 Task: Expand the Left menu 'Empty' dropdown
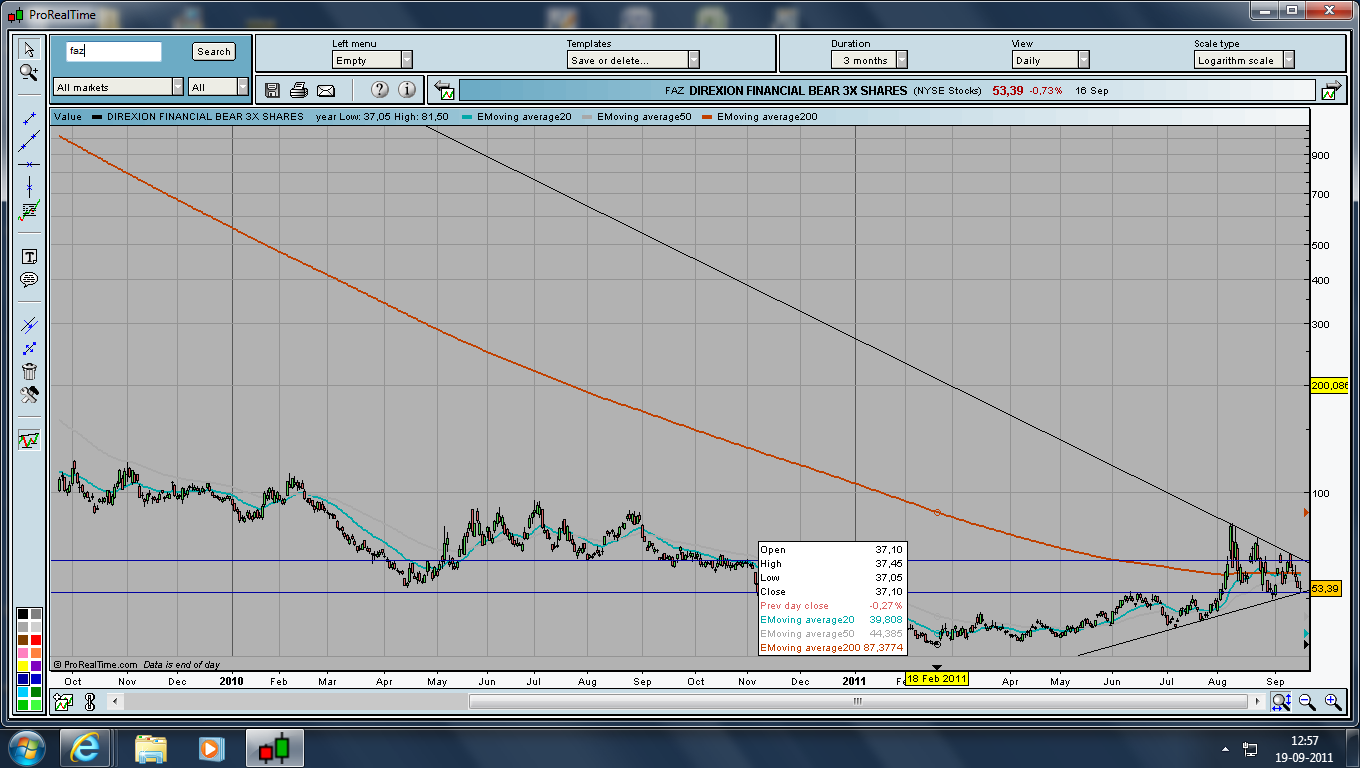click(x=372, y=60)
